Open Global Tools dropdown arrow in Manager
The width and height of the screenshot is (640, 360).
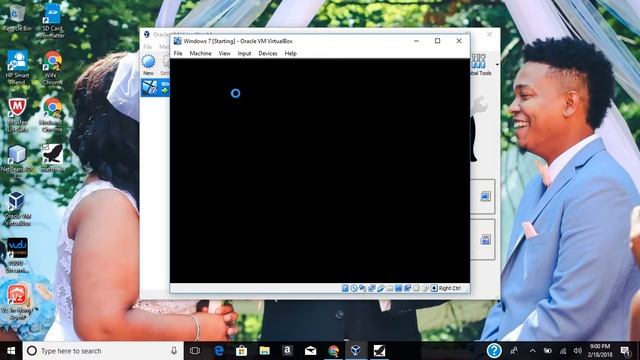(x=497, y=65)
